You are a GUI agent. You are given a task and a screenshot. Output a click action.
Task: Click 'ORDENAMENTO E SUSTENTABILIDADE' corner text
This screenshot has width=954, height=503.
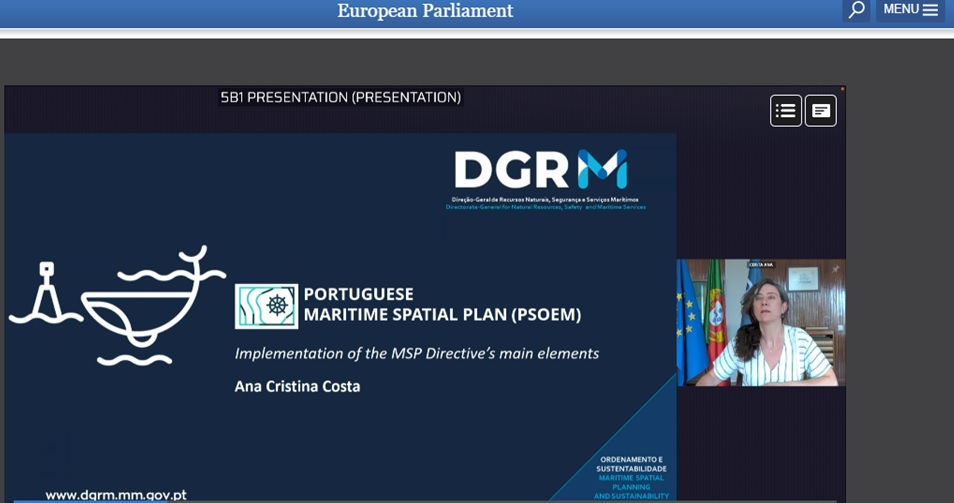click(632, 464)
